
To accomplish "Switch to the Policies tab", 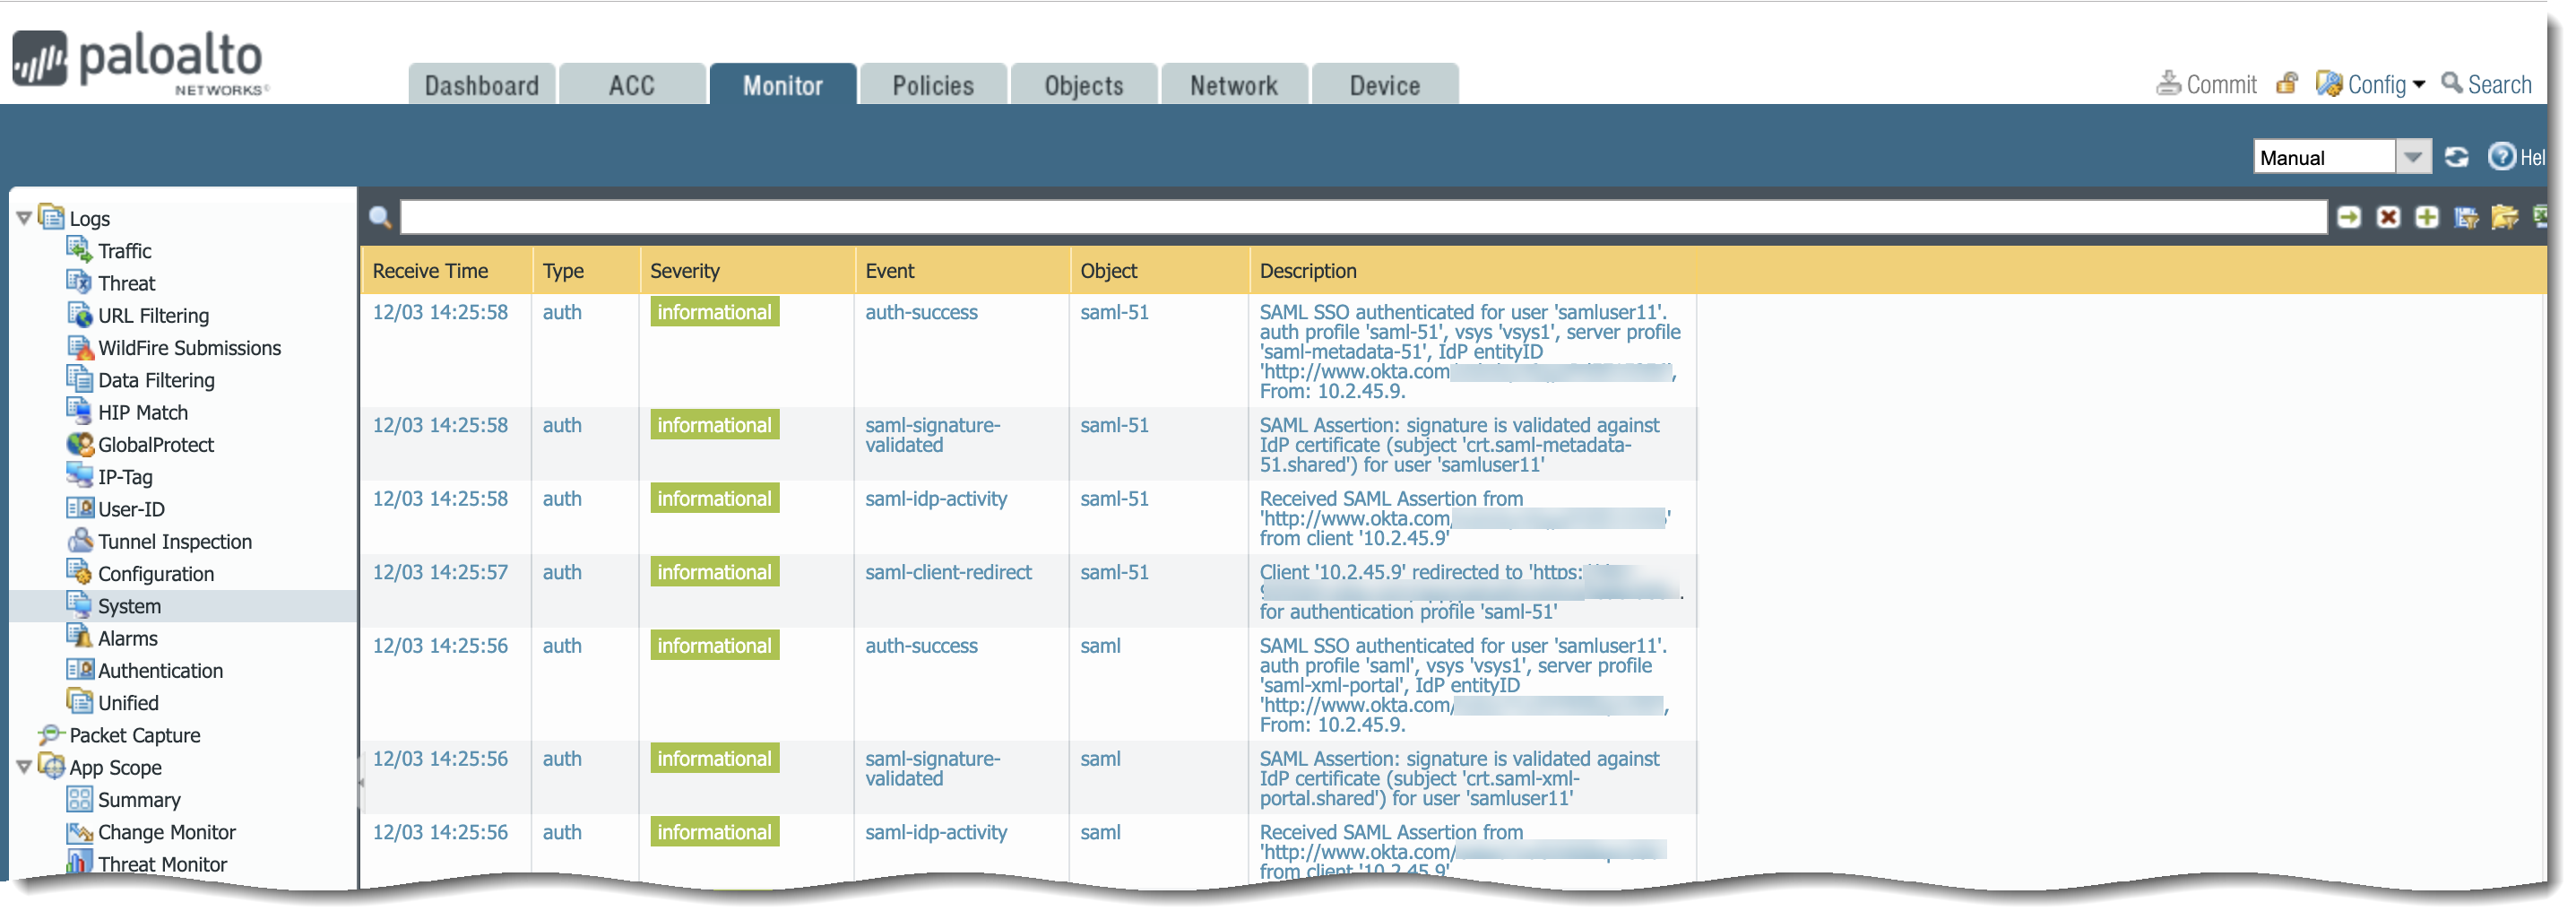I will [933, 85].
